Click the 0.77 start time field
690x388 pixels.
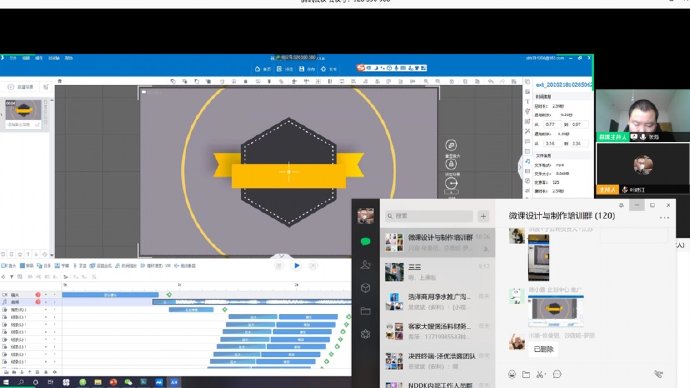pyautogui.click(x=551, y=124)
